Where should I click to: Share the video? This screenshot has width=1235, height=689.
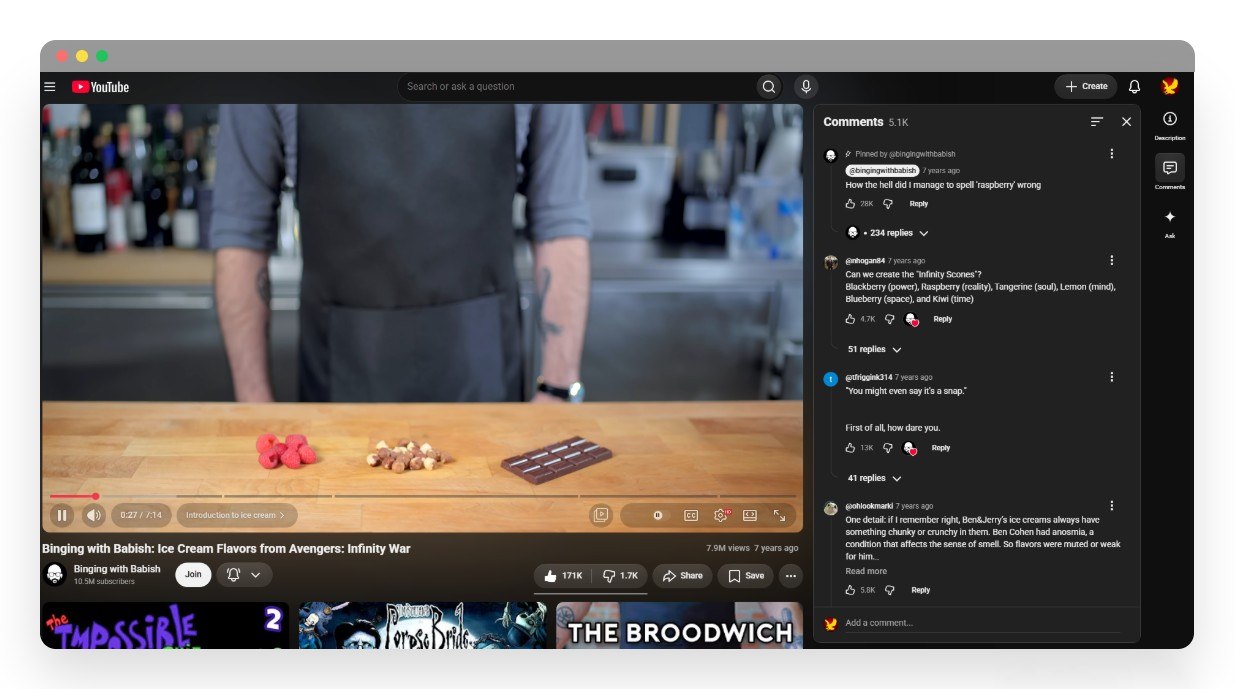683,576
